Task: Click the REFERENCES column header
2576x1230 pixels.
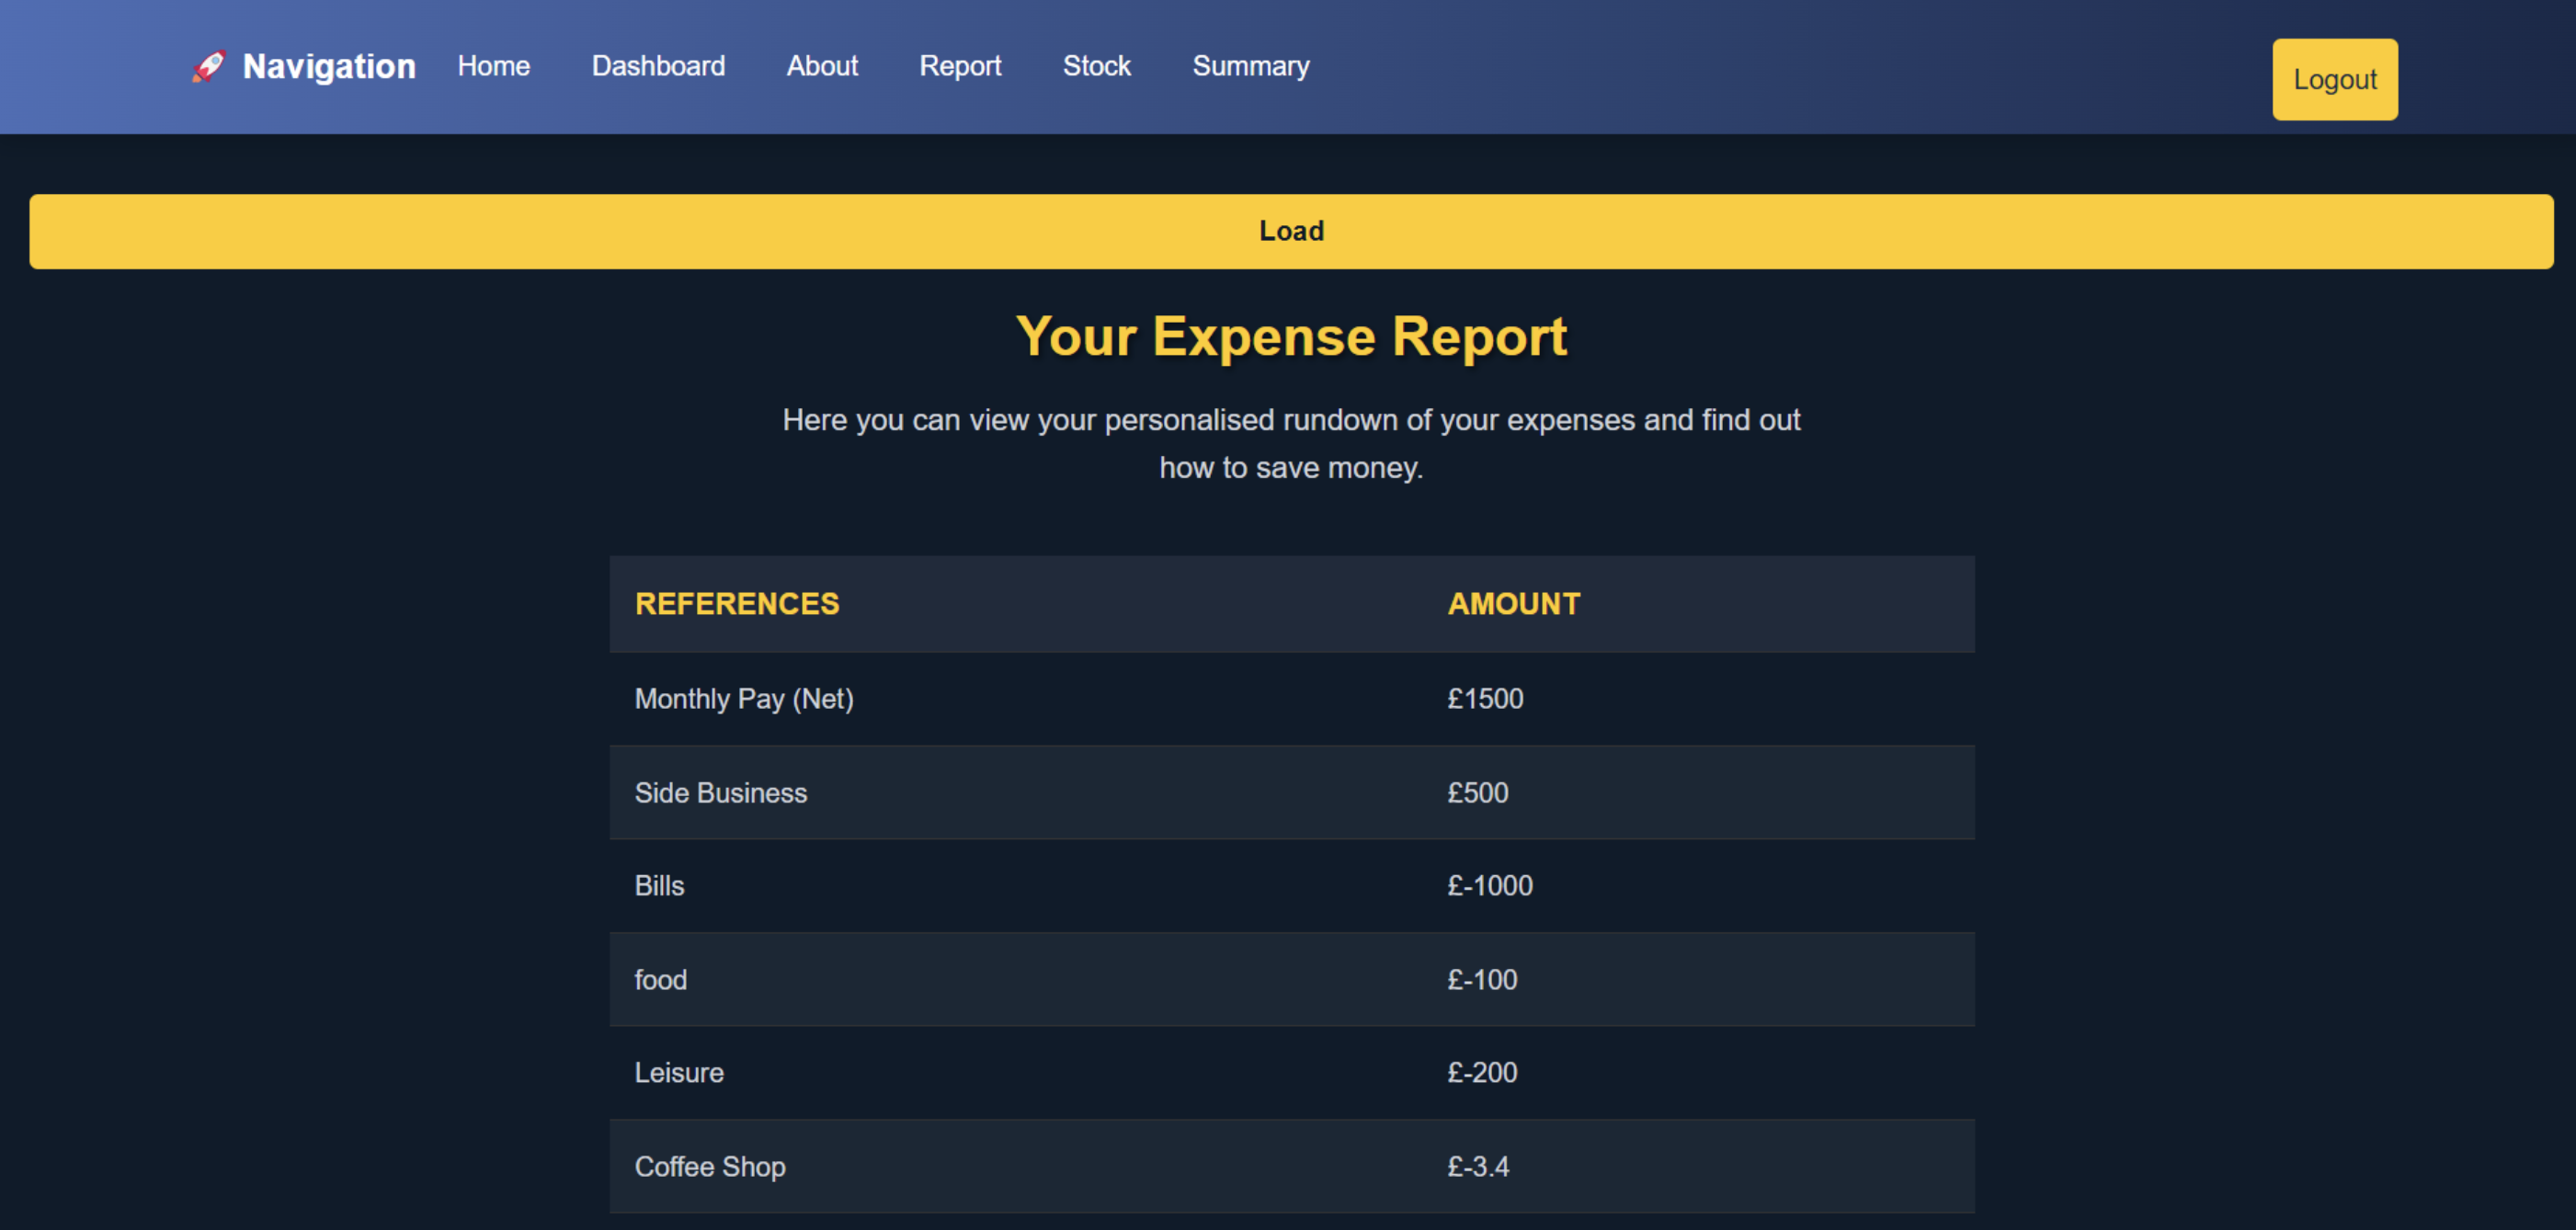Action: click(x=736, y=604)
